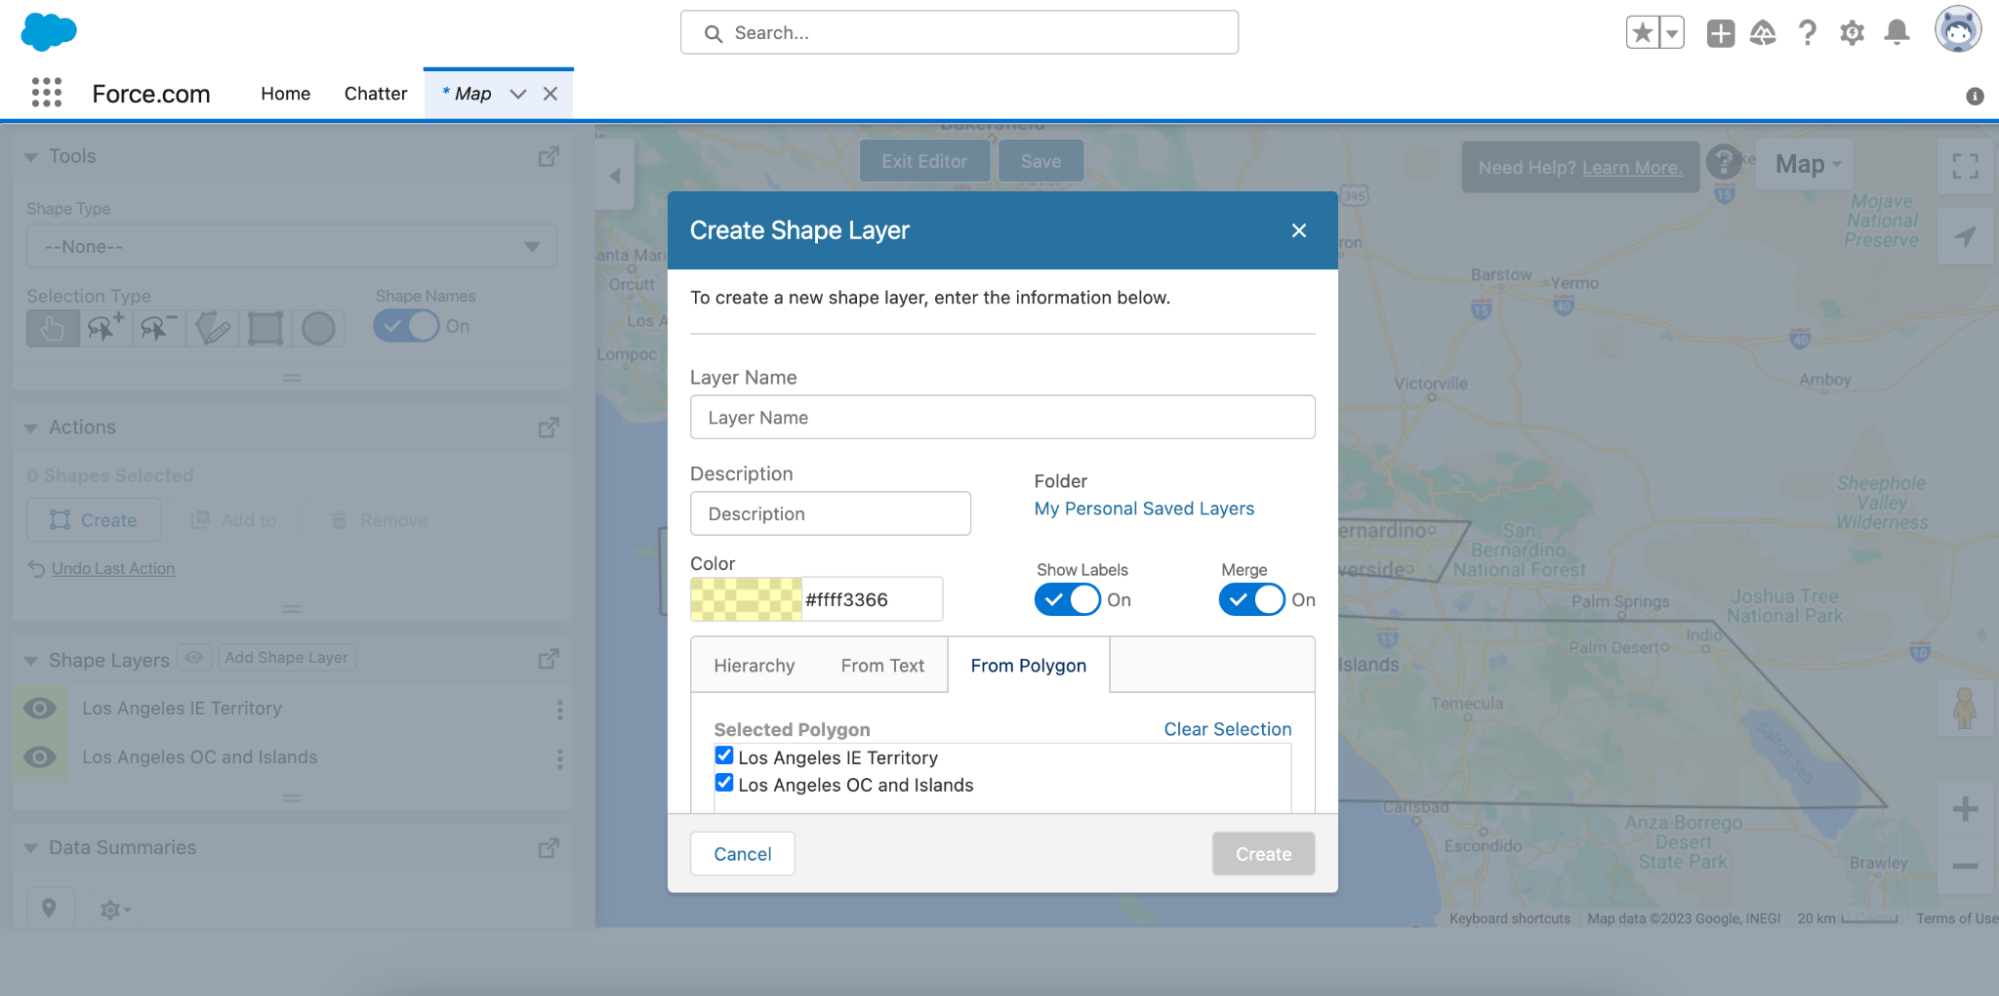Open the favorites list dropdown arrow
The height and width of the screenshot is (996, 1999).
tap(1672, 33)
